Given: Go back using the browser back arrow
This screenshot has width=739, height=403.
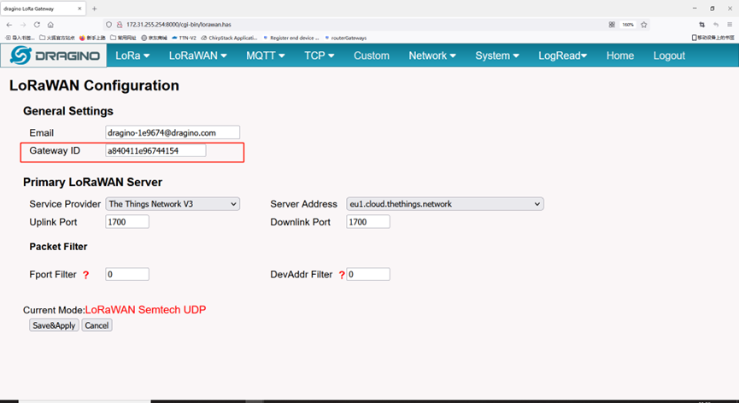Looking at the screenshot, I should click(x=9, y=25).
